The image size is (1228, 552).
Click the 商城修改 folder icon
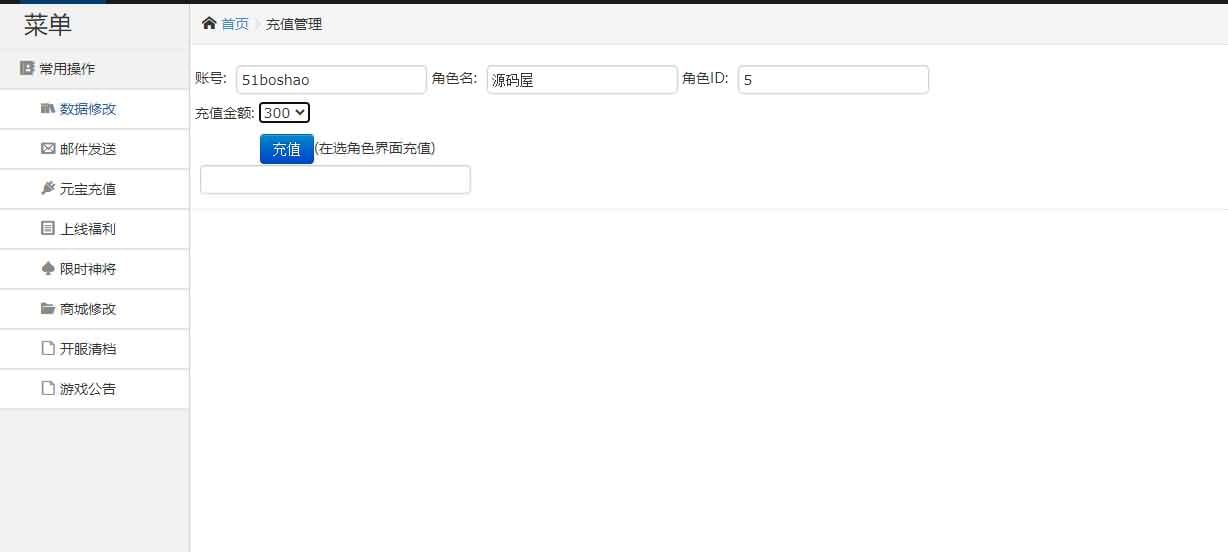[47, 308]
